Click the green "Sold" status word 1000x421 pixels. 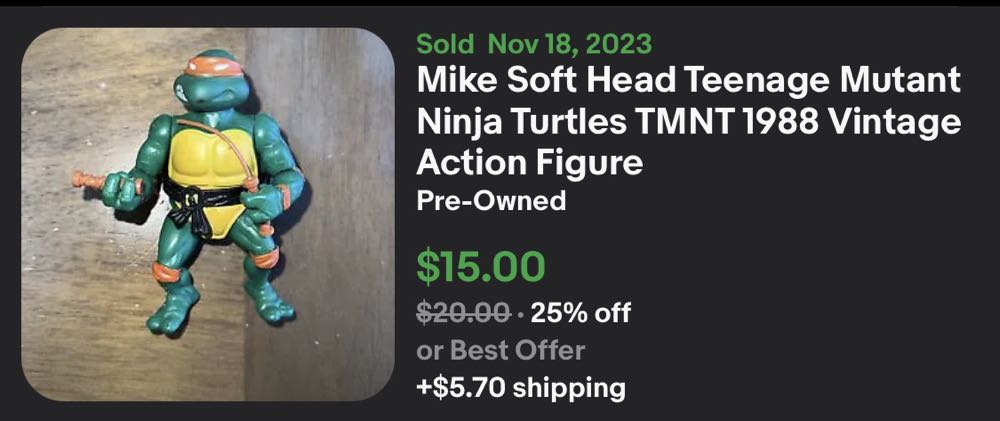[445, 44]
